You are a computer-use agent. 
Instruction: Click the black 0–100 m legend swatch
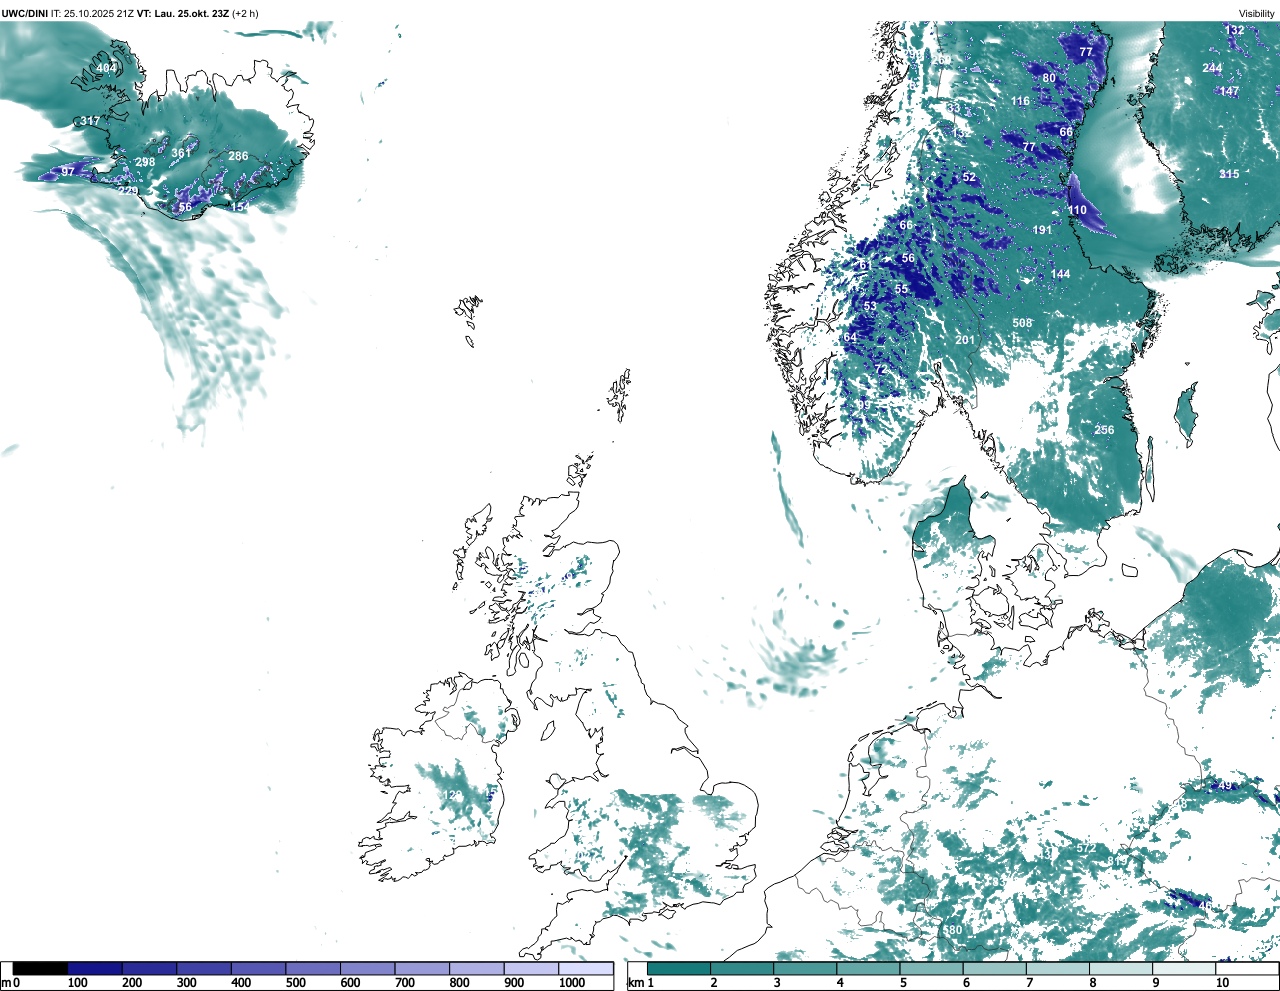click(40, 968)
